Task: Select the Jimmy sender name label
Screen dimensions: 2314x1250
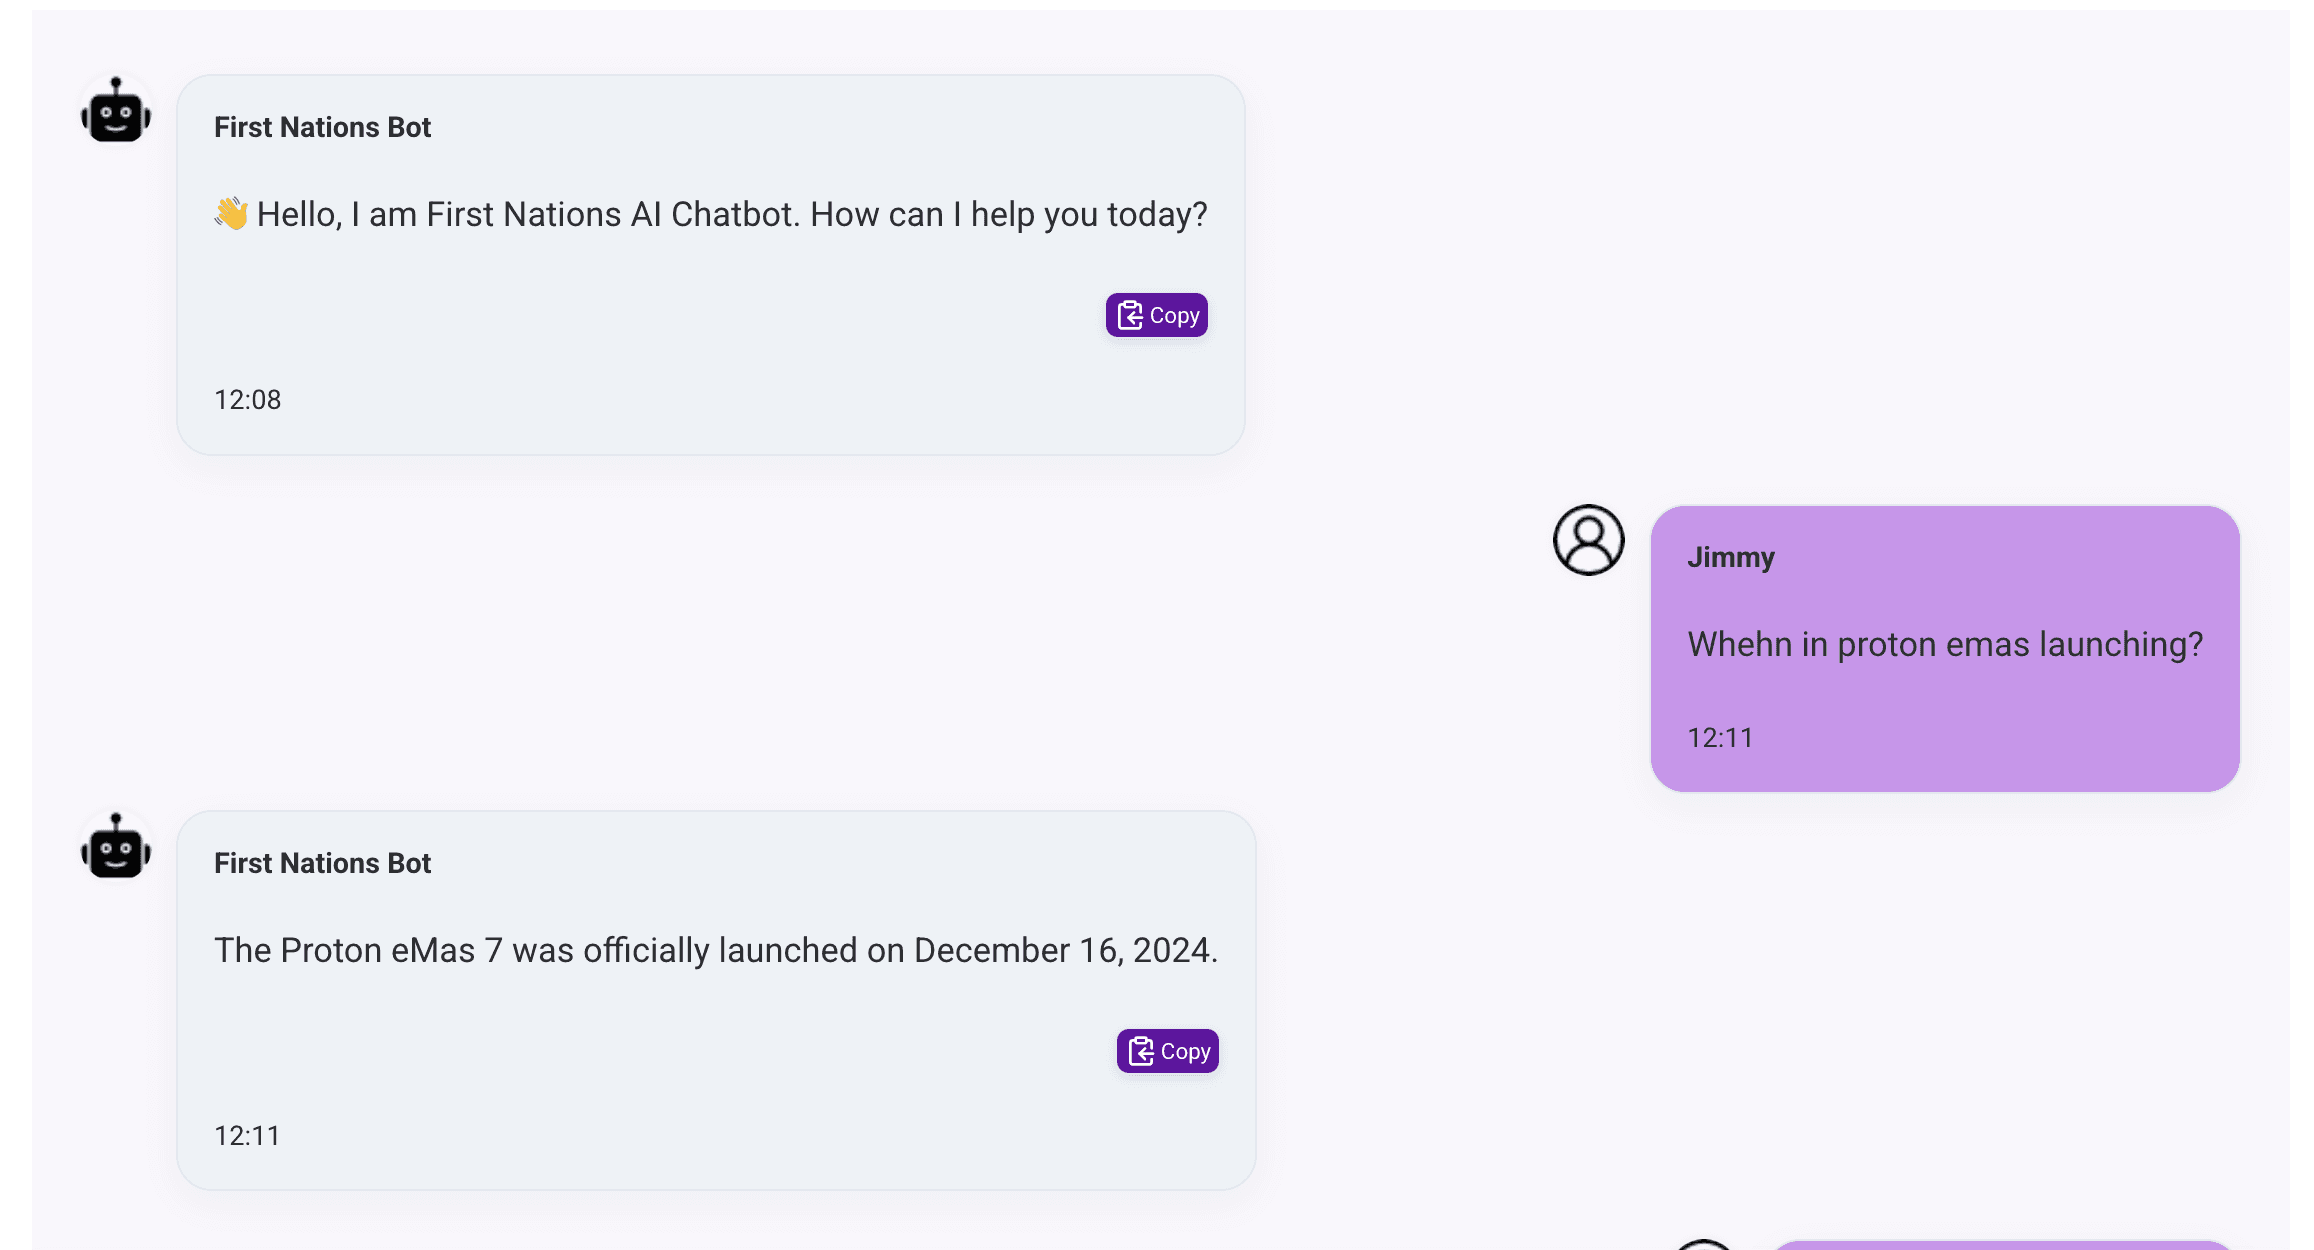Action: point(1731,557)
